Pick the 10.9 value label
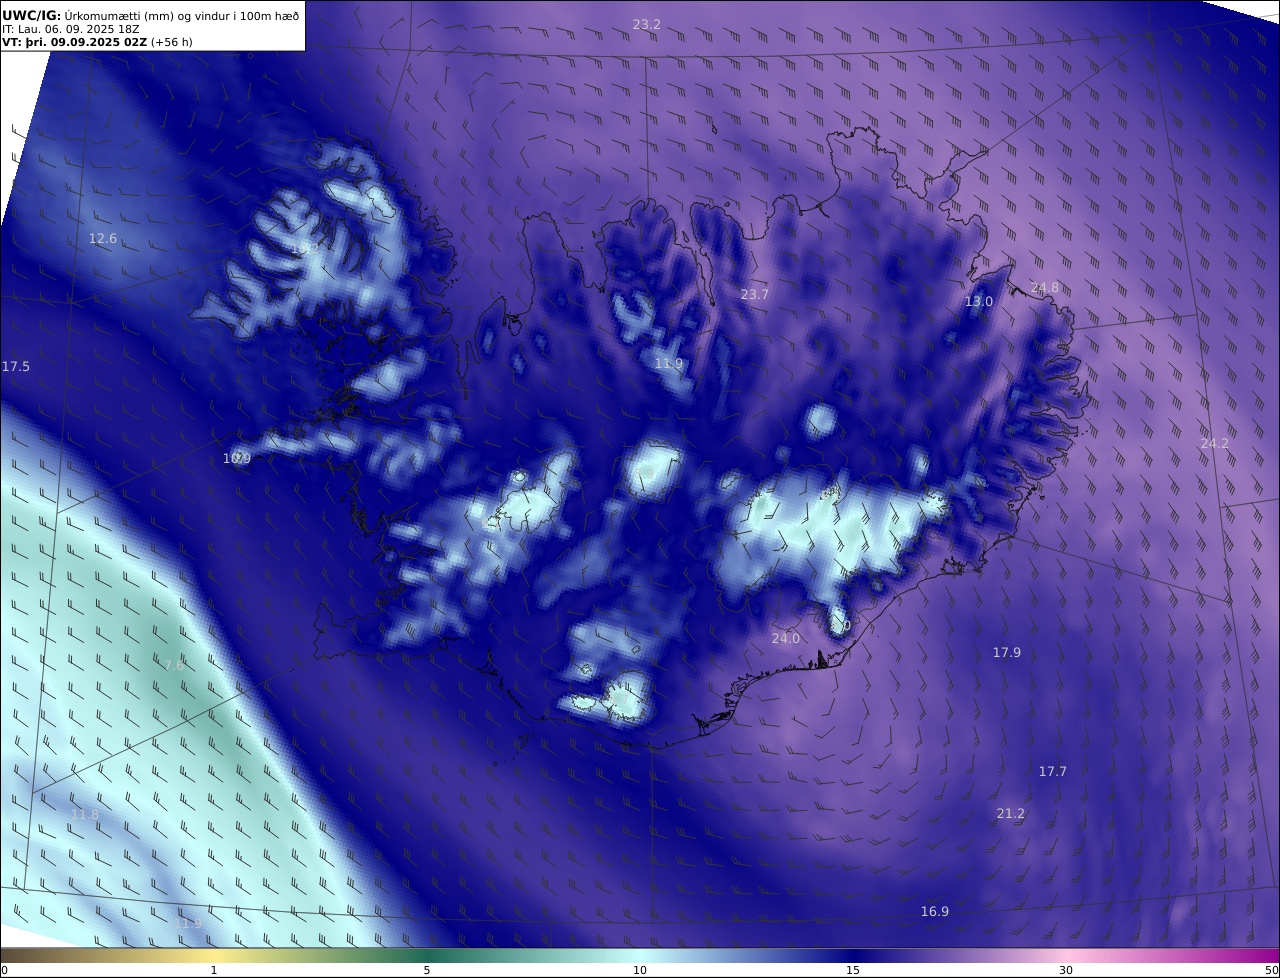The height and width of the screenshot is (978, 1280). [x=237, y=459]
